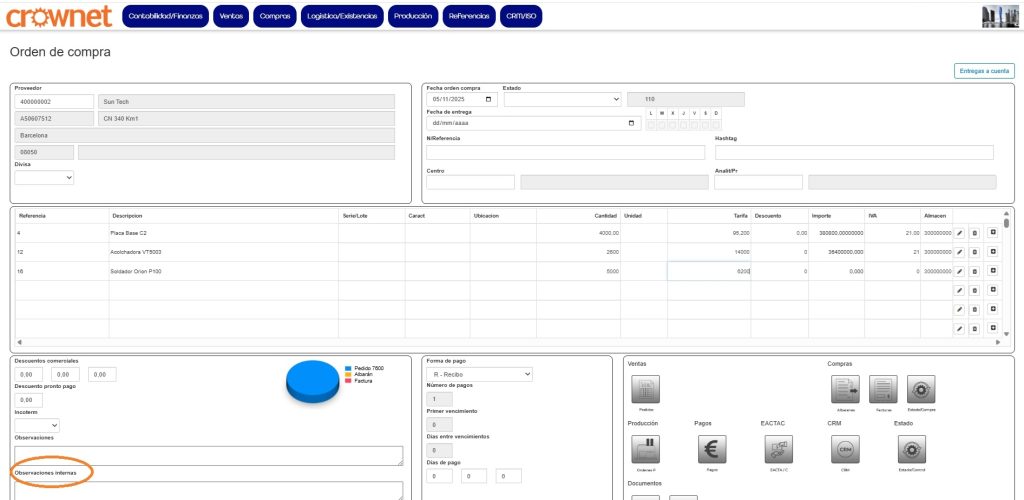Click the plus icon on Acolchadora VT5003 row

[993, 252]
